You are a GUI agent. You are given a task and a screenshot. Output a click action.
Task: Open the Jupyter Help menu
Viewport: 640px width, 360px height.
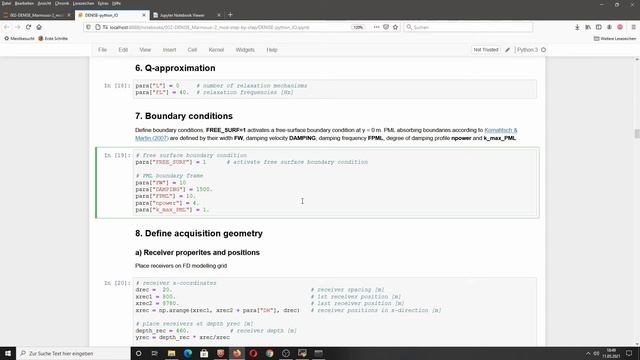(x=272, y=50)
